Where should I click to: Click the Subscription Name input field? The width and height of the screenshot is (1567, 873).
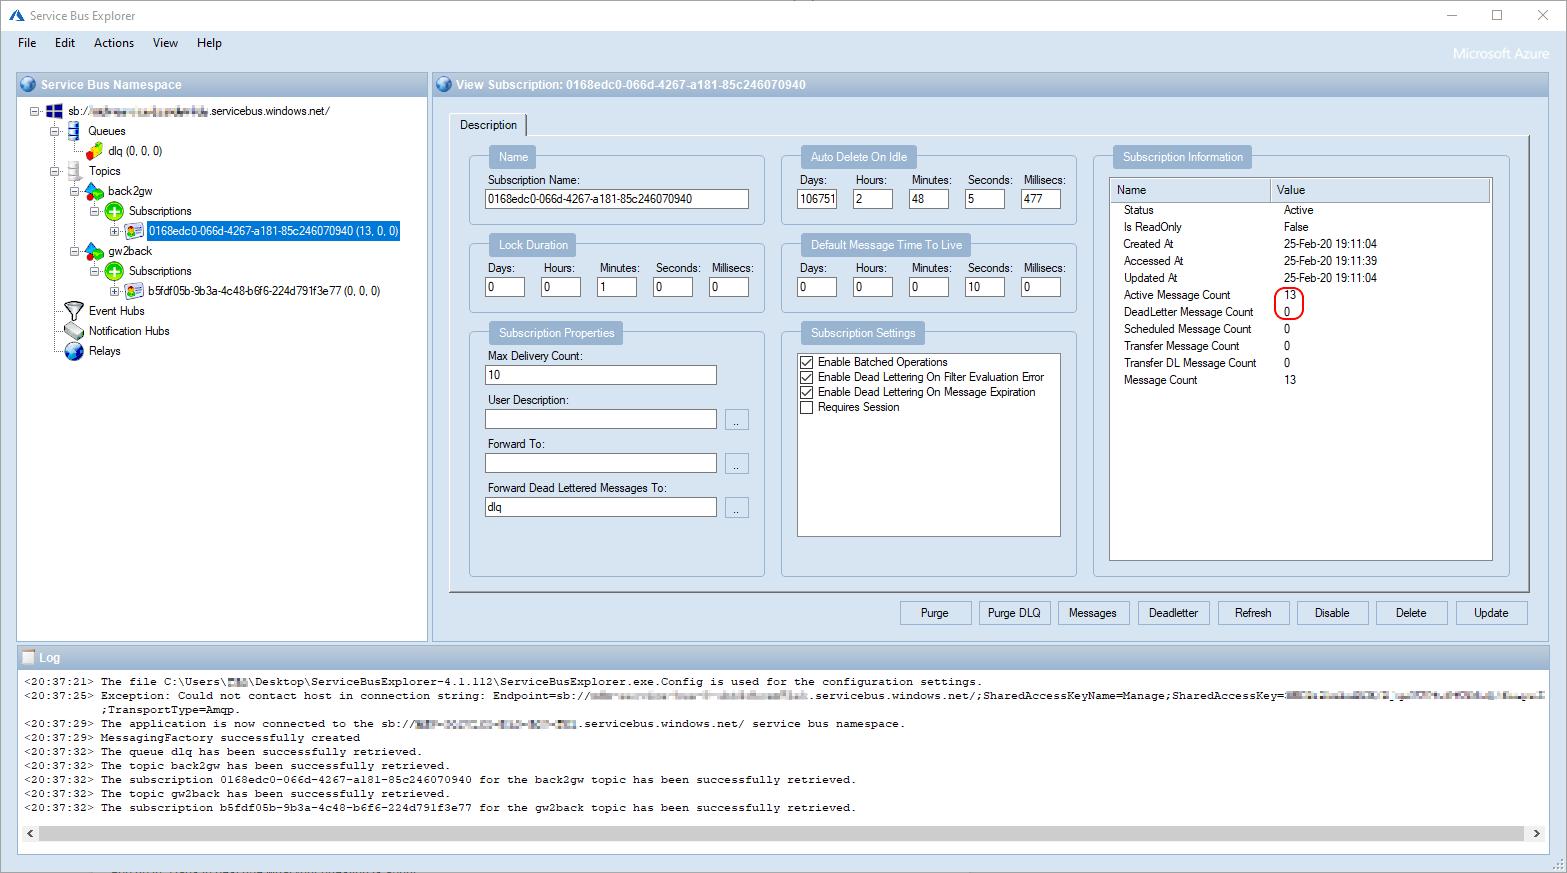(x=617, y=199)
